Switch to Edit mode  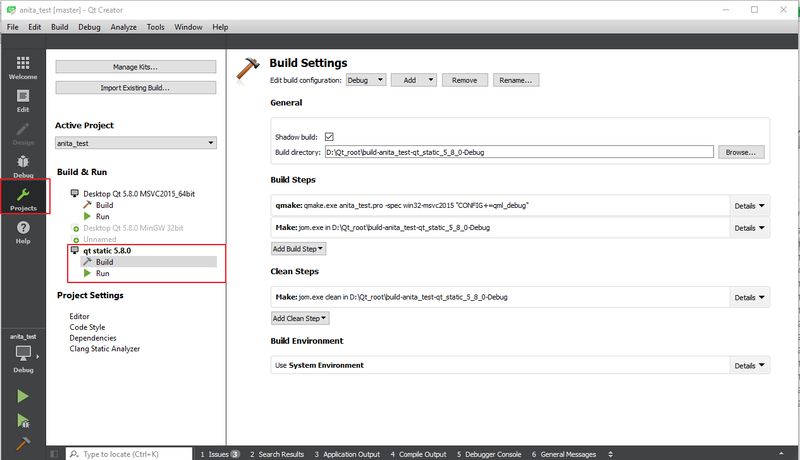tap(23, 100)
